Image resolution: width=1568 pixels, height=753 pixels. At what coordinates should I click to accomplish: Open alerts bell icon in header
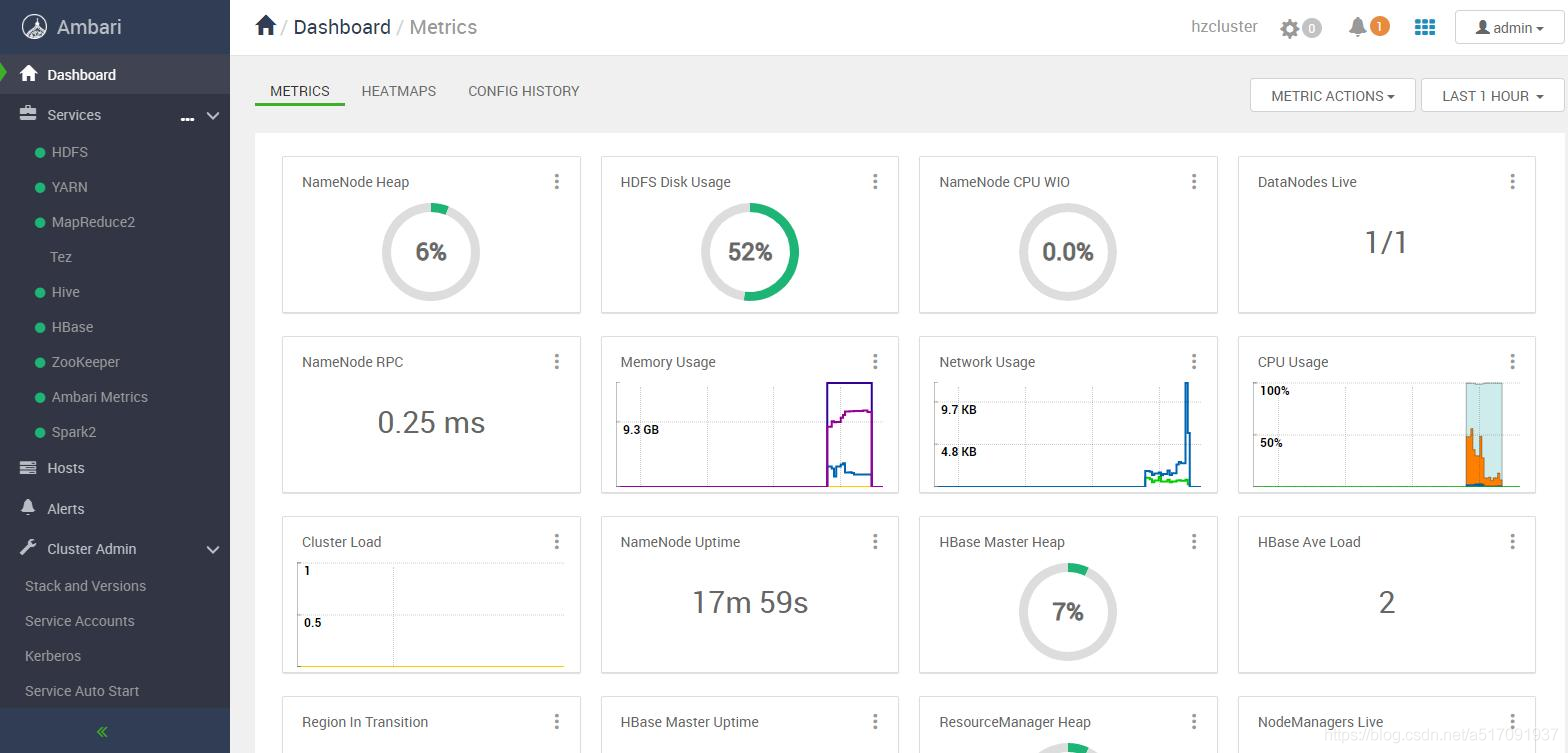pos(1357,27)
